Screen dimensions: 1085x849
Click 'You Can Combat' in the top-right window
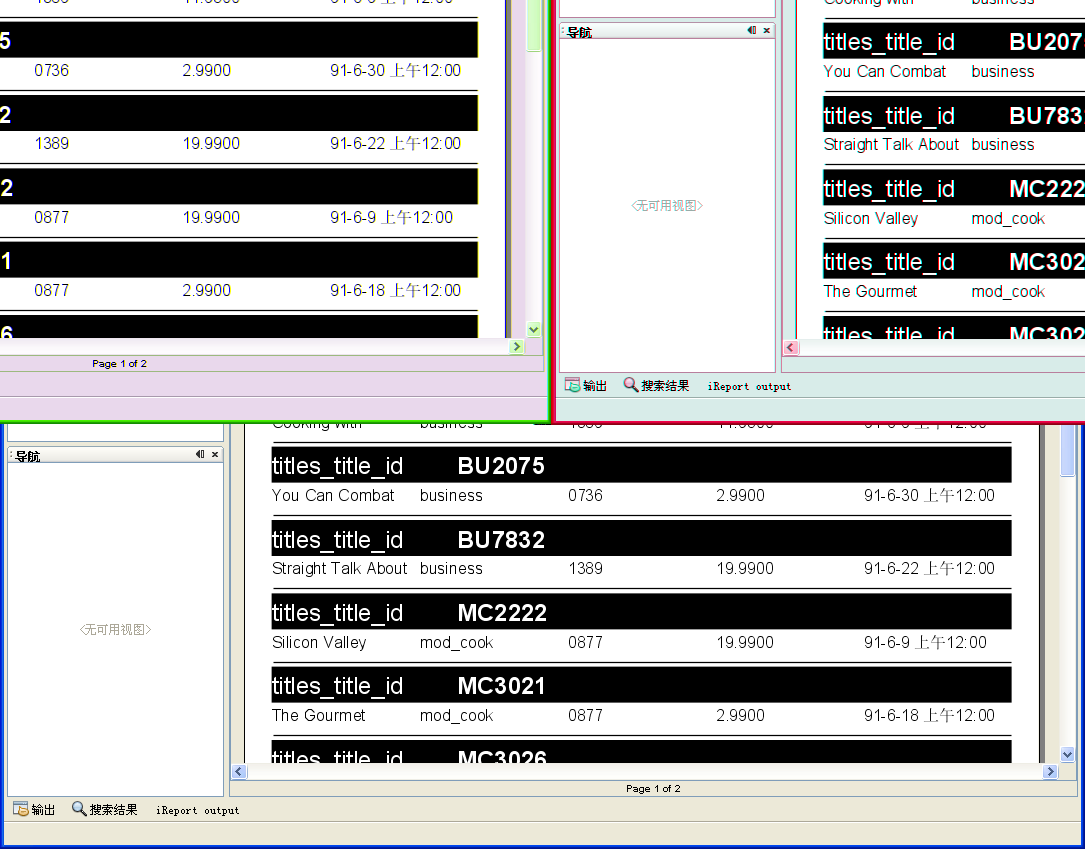(x=884, y=72)
